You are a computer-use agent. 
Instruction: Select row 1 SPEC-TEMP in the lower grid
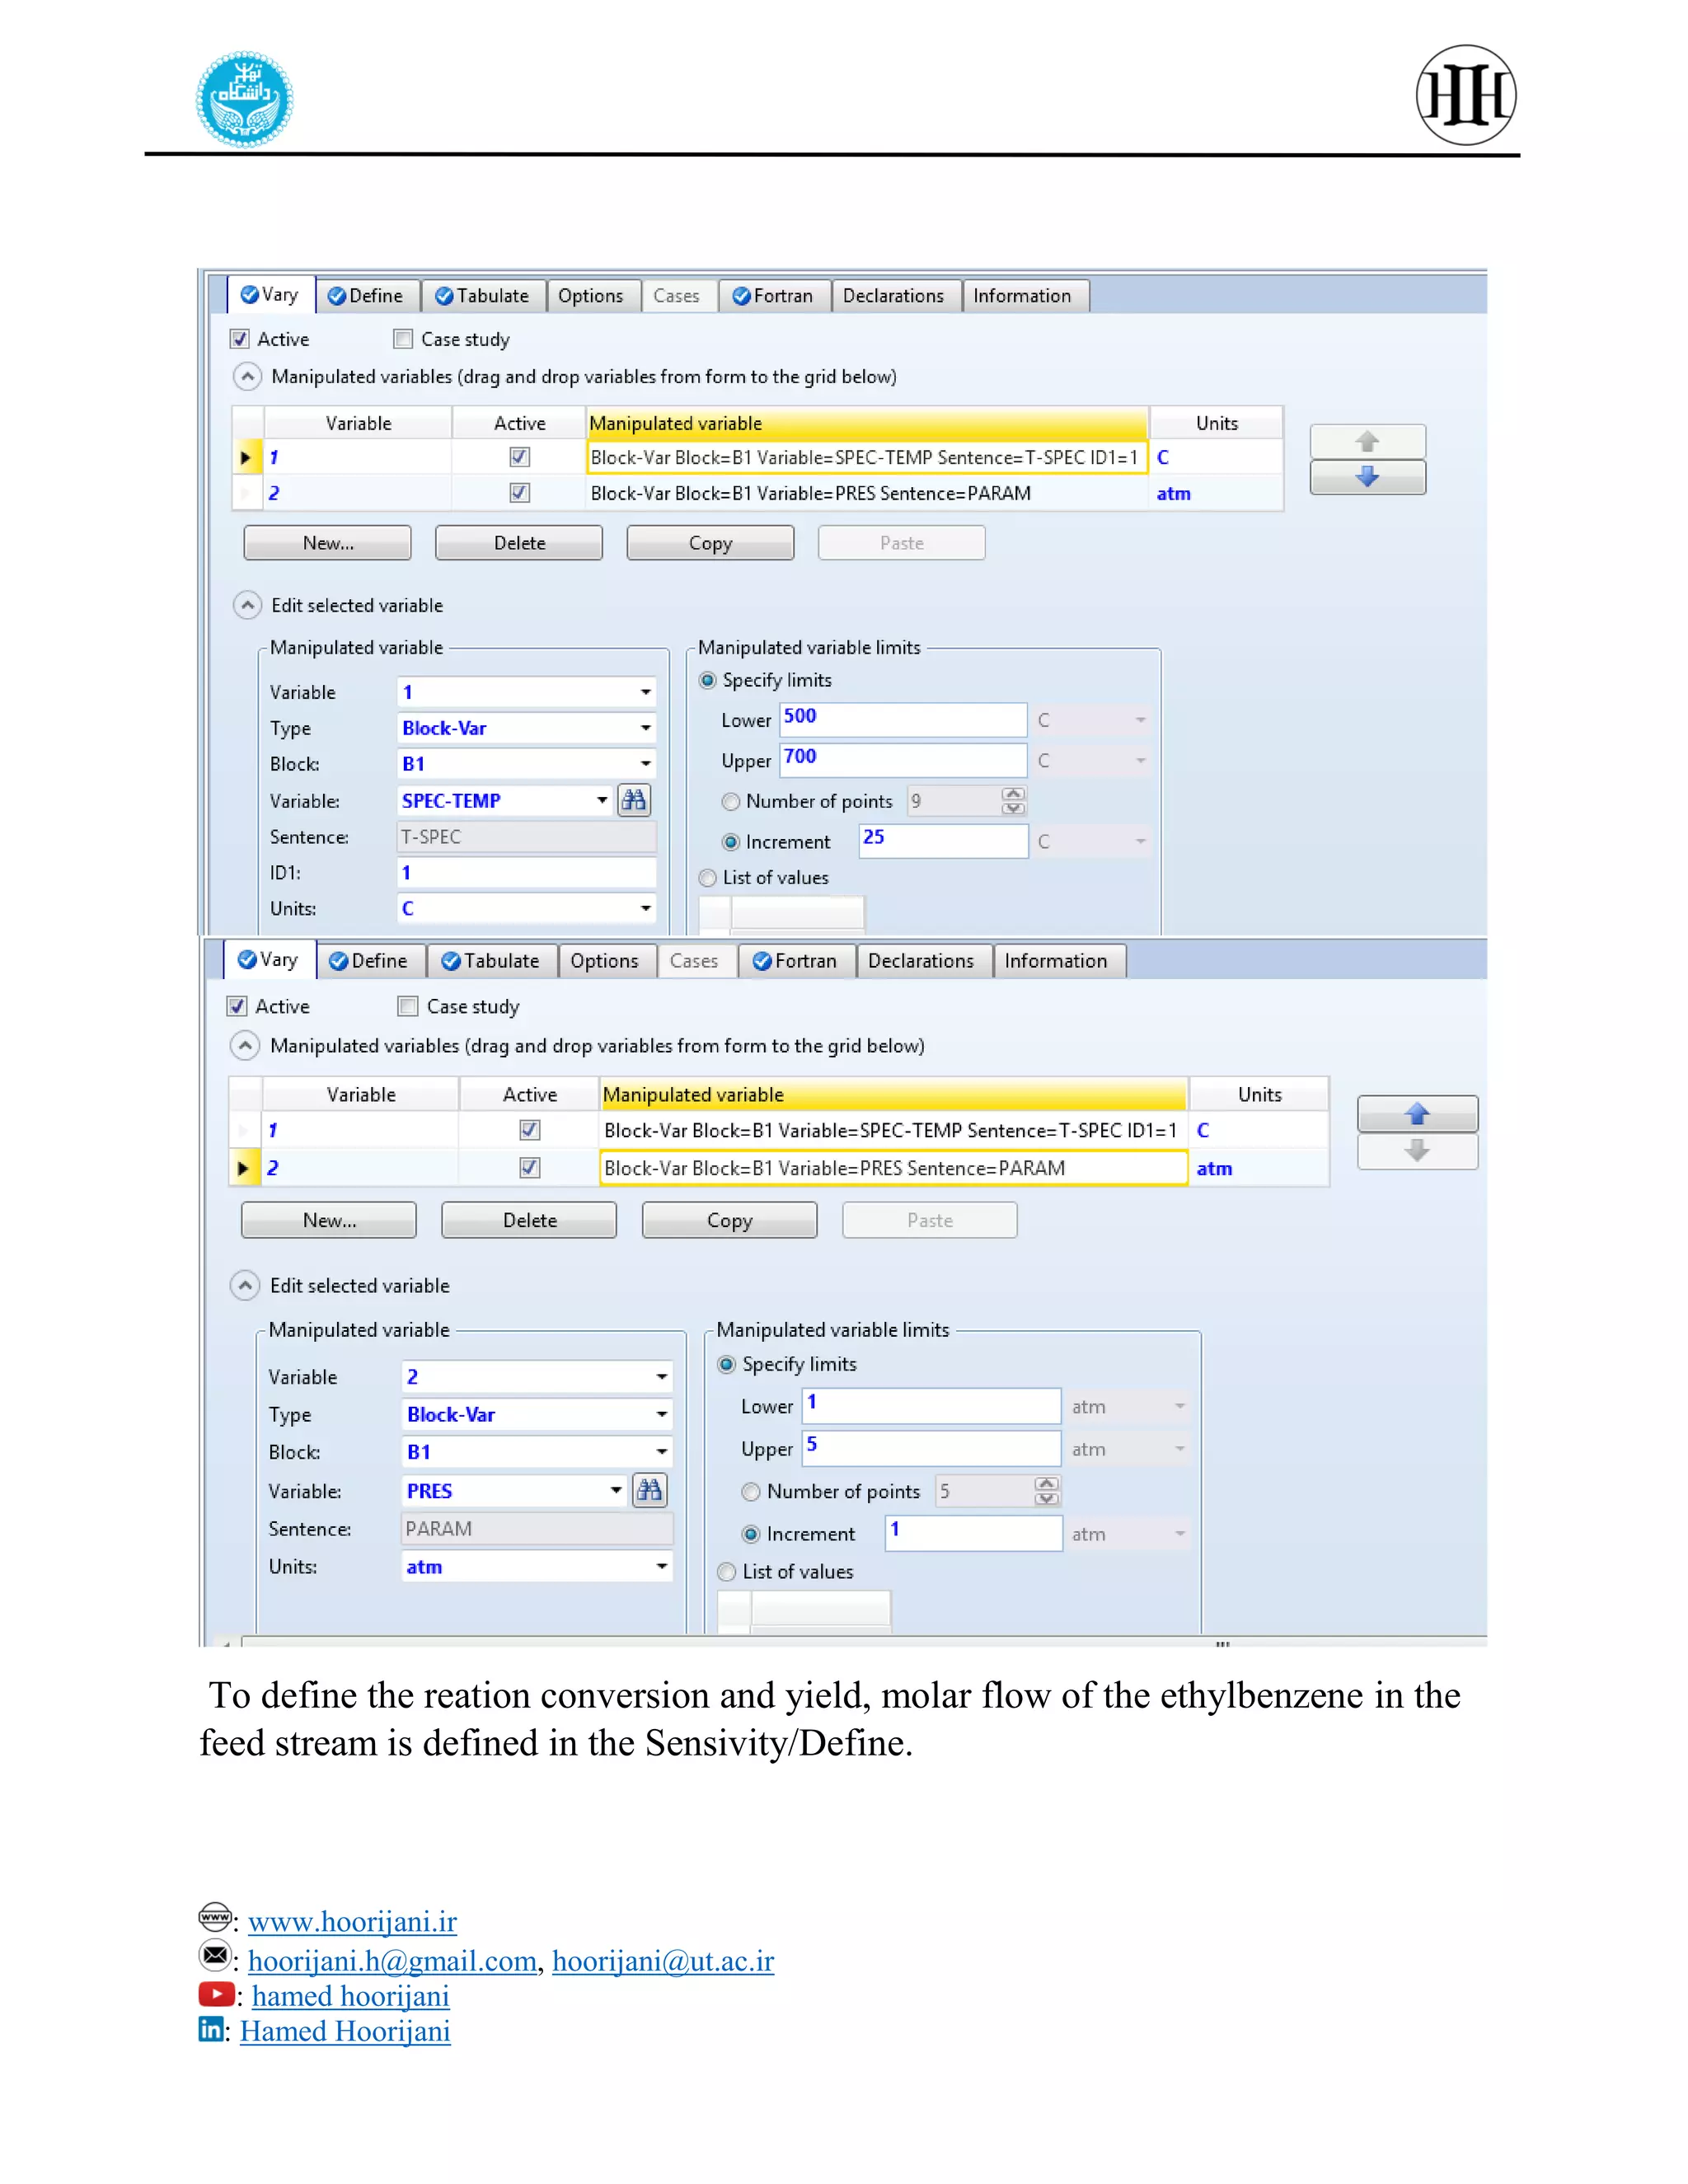(x=780, y=1130)
